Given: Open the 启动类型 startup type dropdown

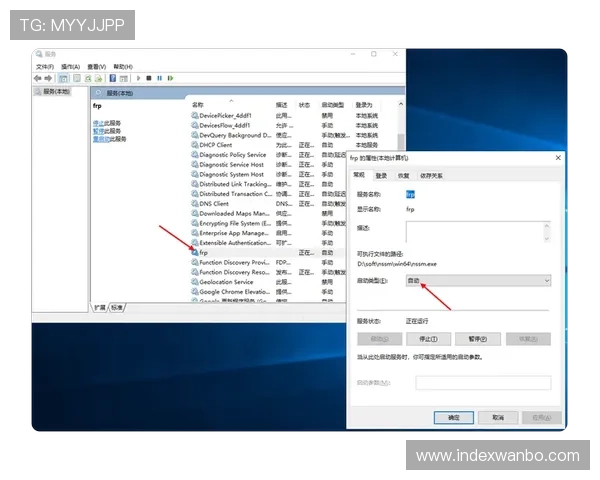Looking at the screenshot, I should coord(477,282).
